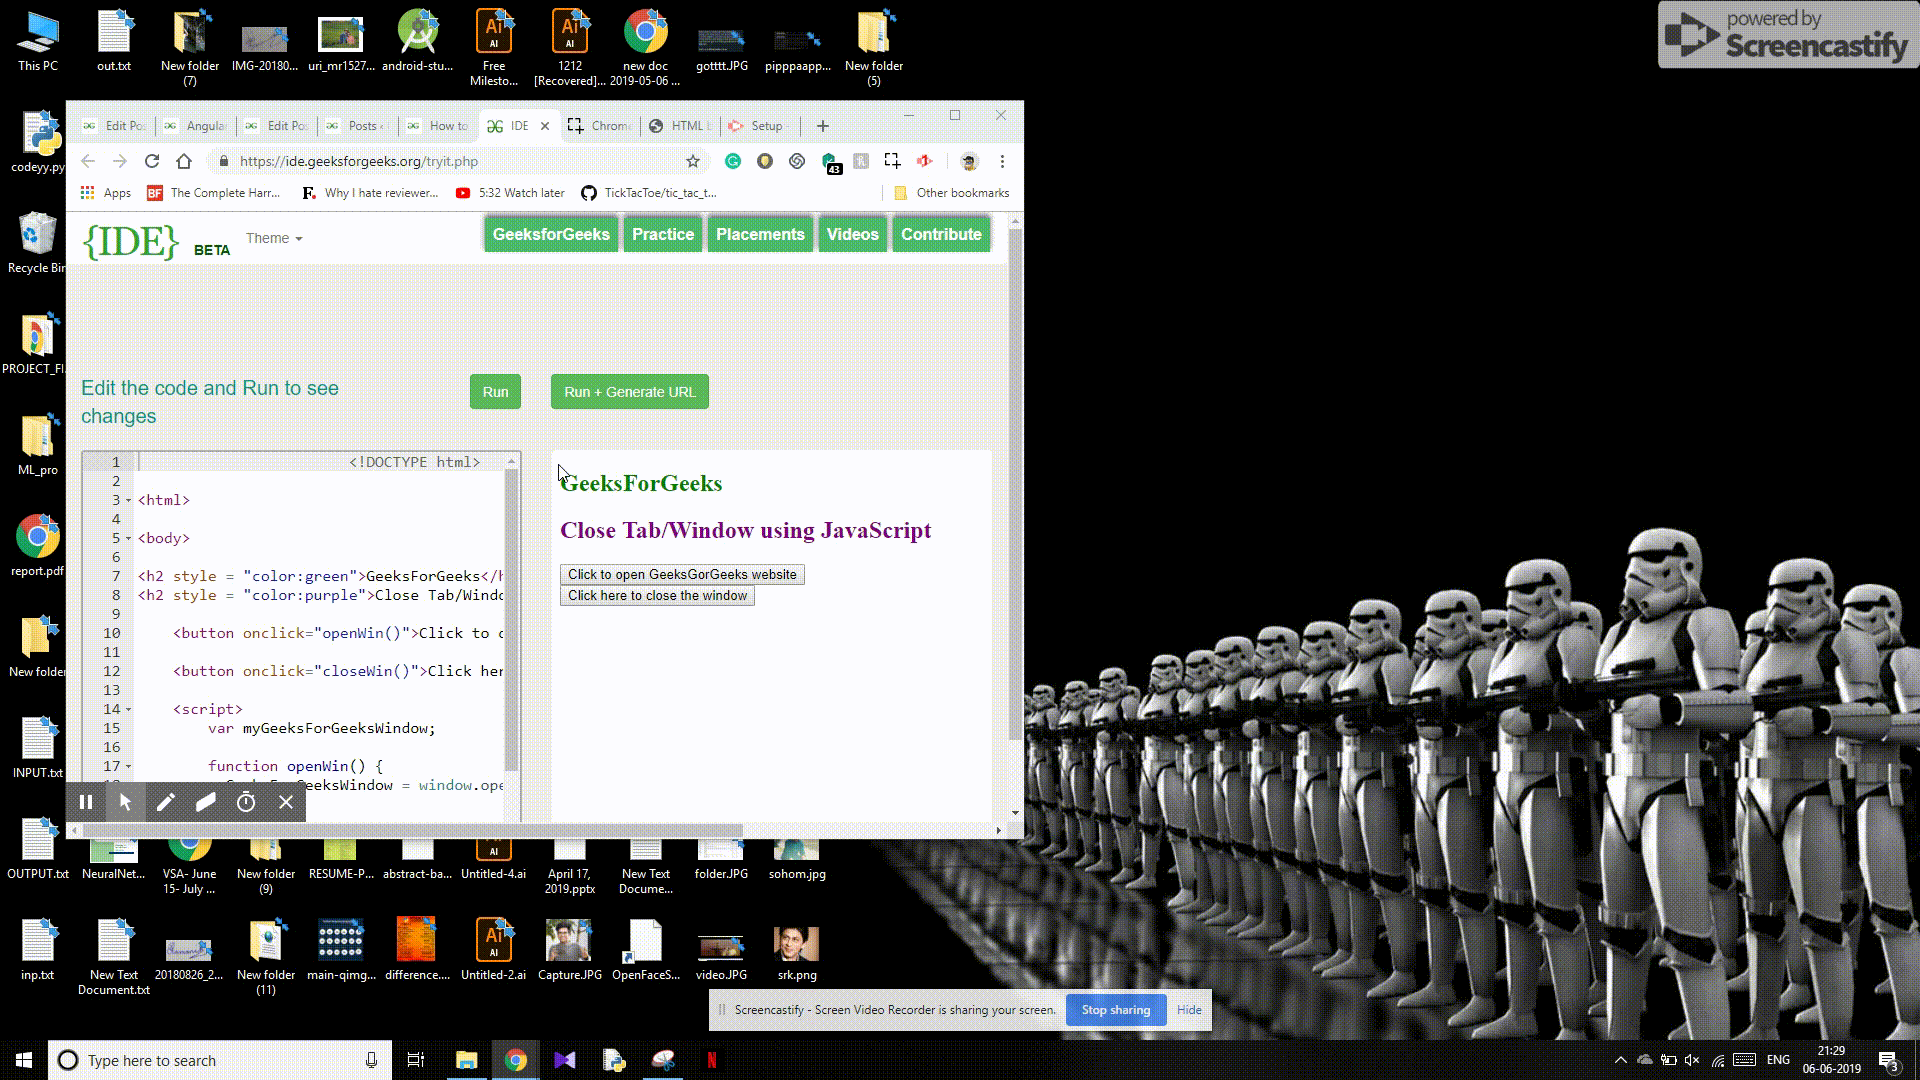The height and width of the screenshot is (1080, 1920).
Task: Close the Screencastify drawing toolbar
Action: (x=286, y=802)
